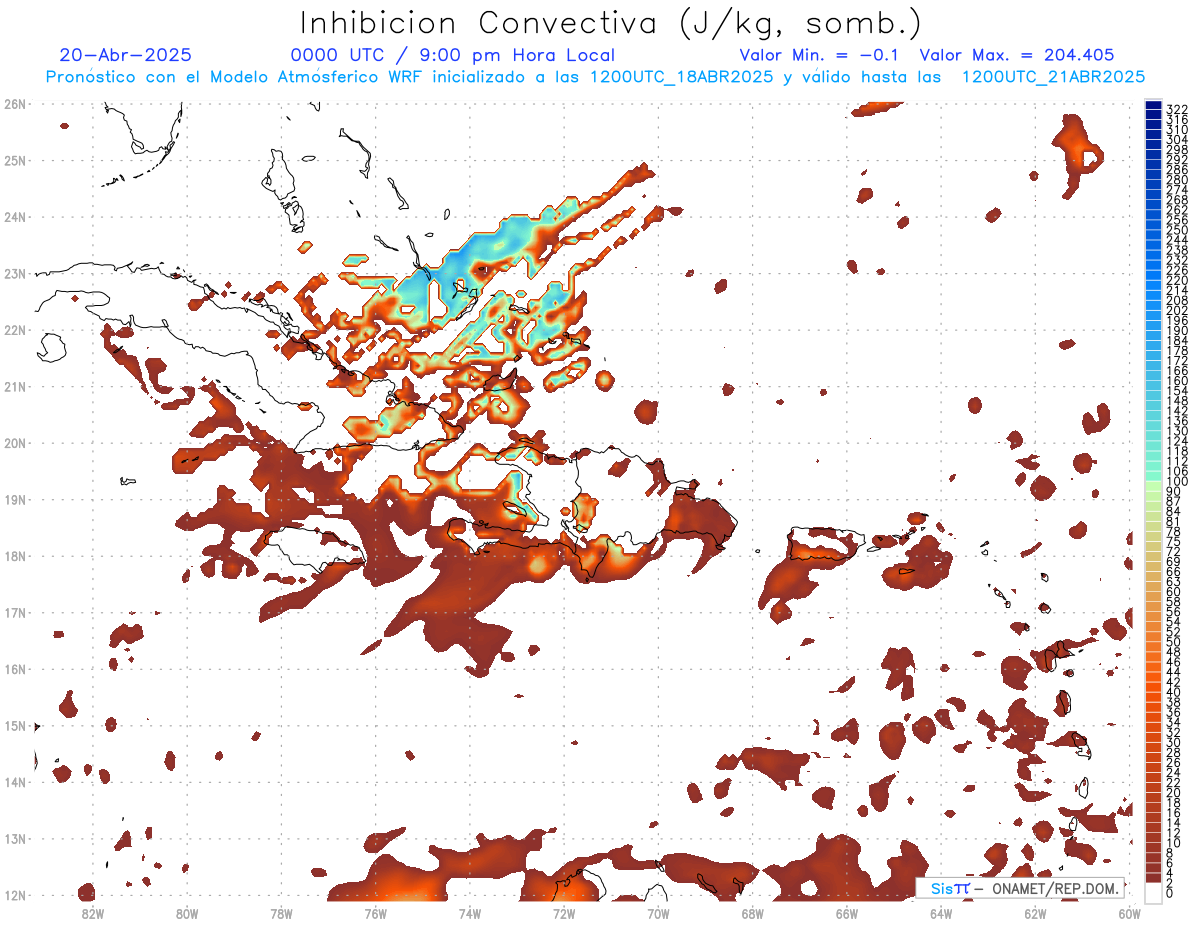Click the "20" colorbar value
The height and width of the screenshot is (927, 1200).
(1174, 793)
